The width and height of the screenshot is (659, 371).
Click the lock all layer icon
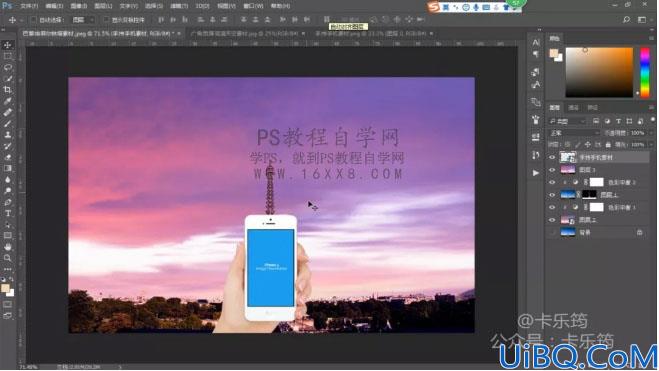click(x=608, y=145)
